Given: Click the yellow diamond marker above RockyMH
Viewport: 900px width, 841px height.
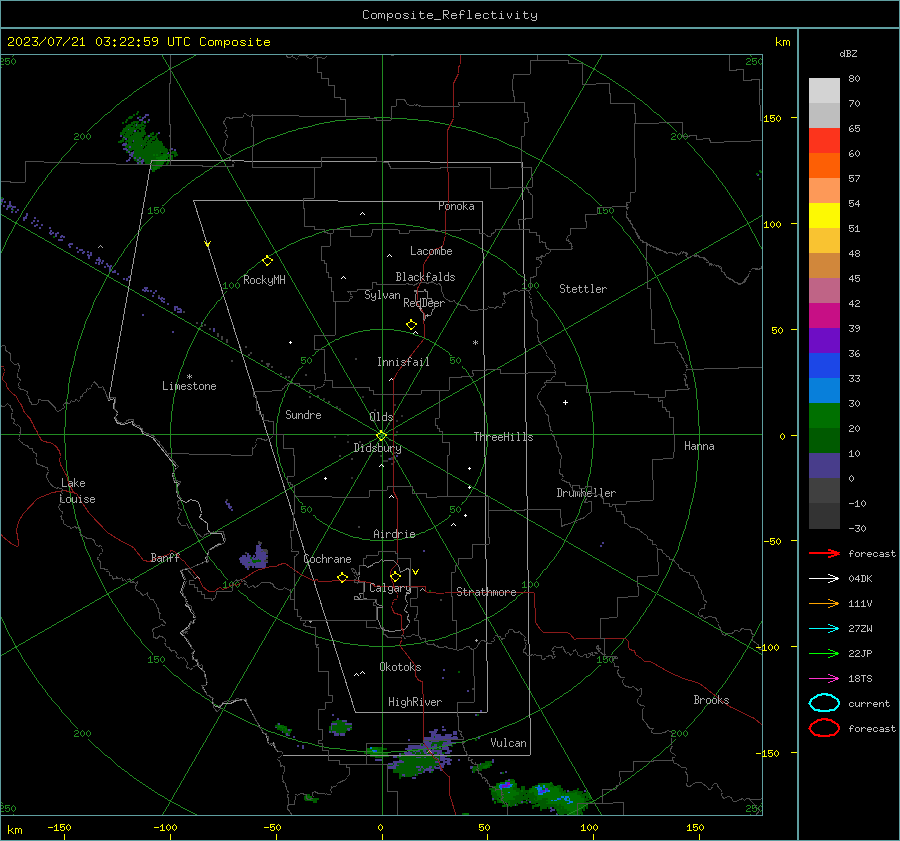Looking at the screenshot, I should coord(267,261).
